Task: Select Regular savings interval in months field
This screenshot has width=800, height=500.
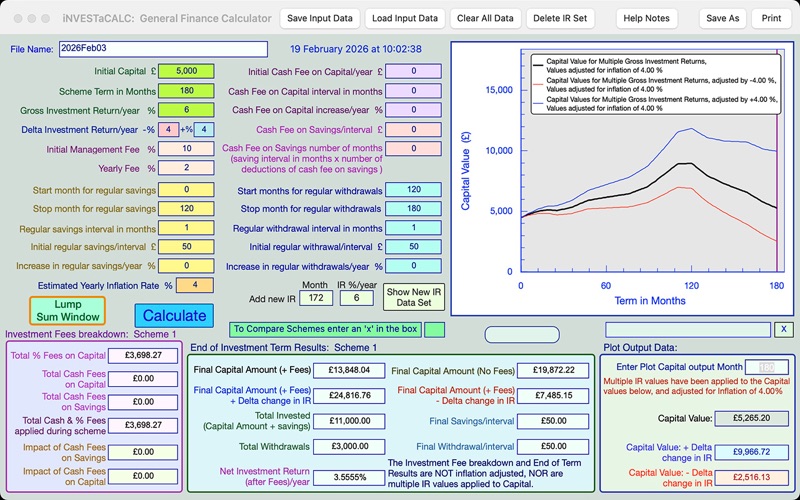Action: [186, 228]
